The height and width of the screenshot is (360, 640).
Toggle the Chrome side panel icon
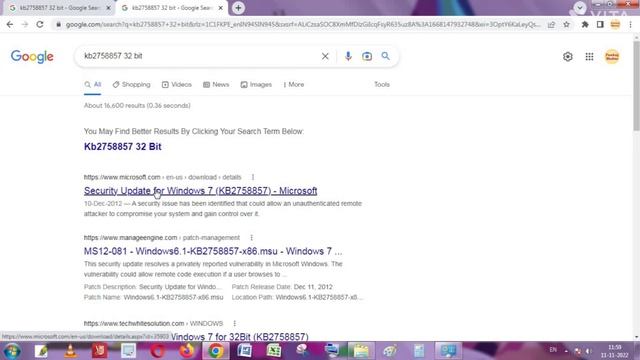tap(600, 24)
